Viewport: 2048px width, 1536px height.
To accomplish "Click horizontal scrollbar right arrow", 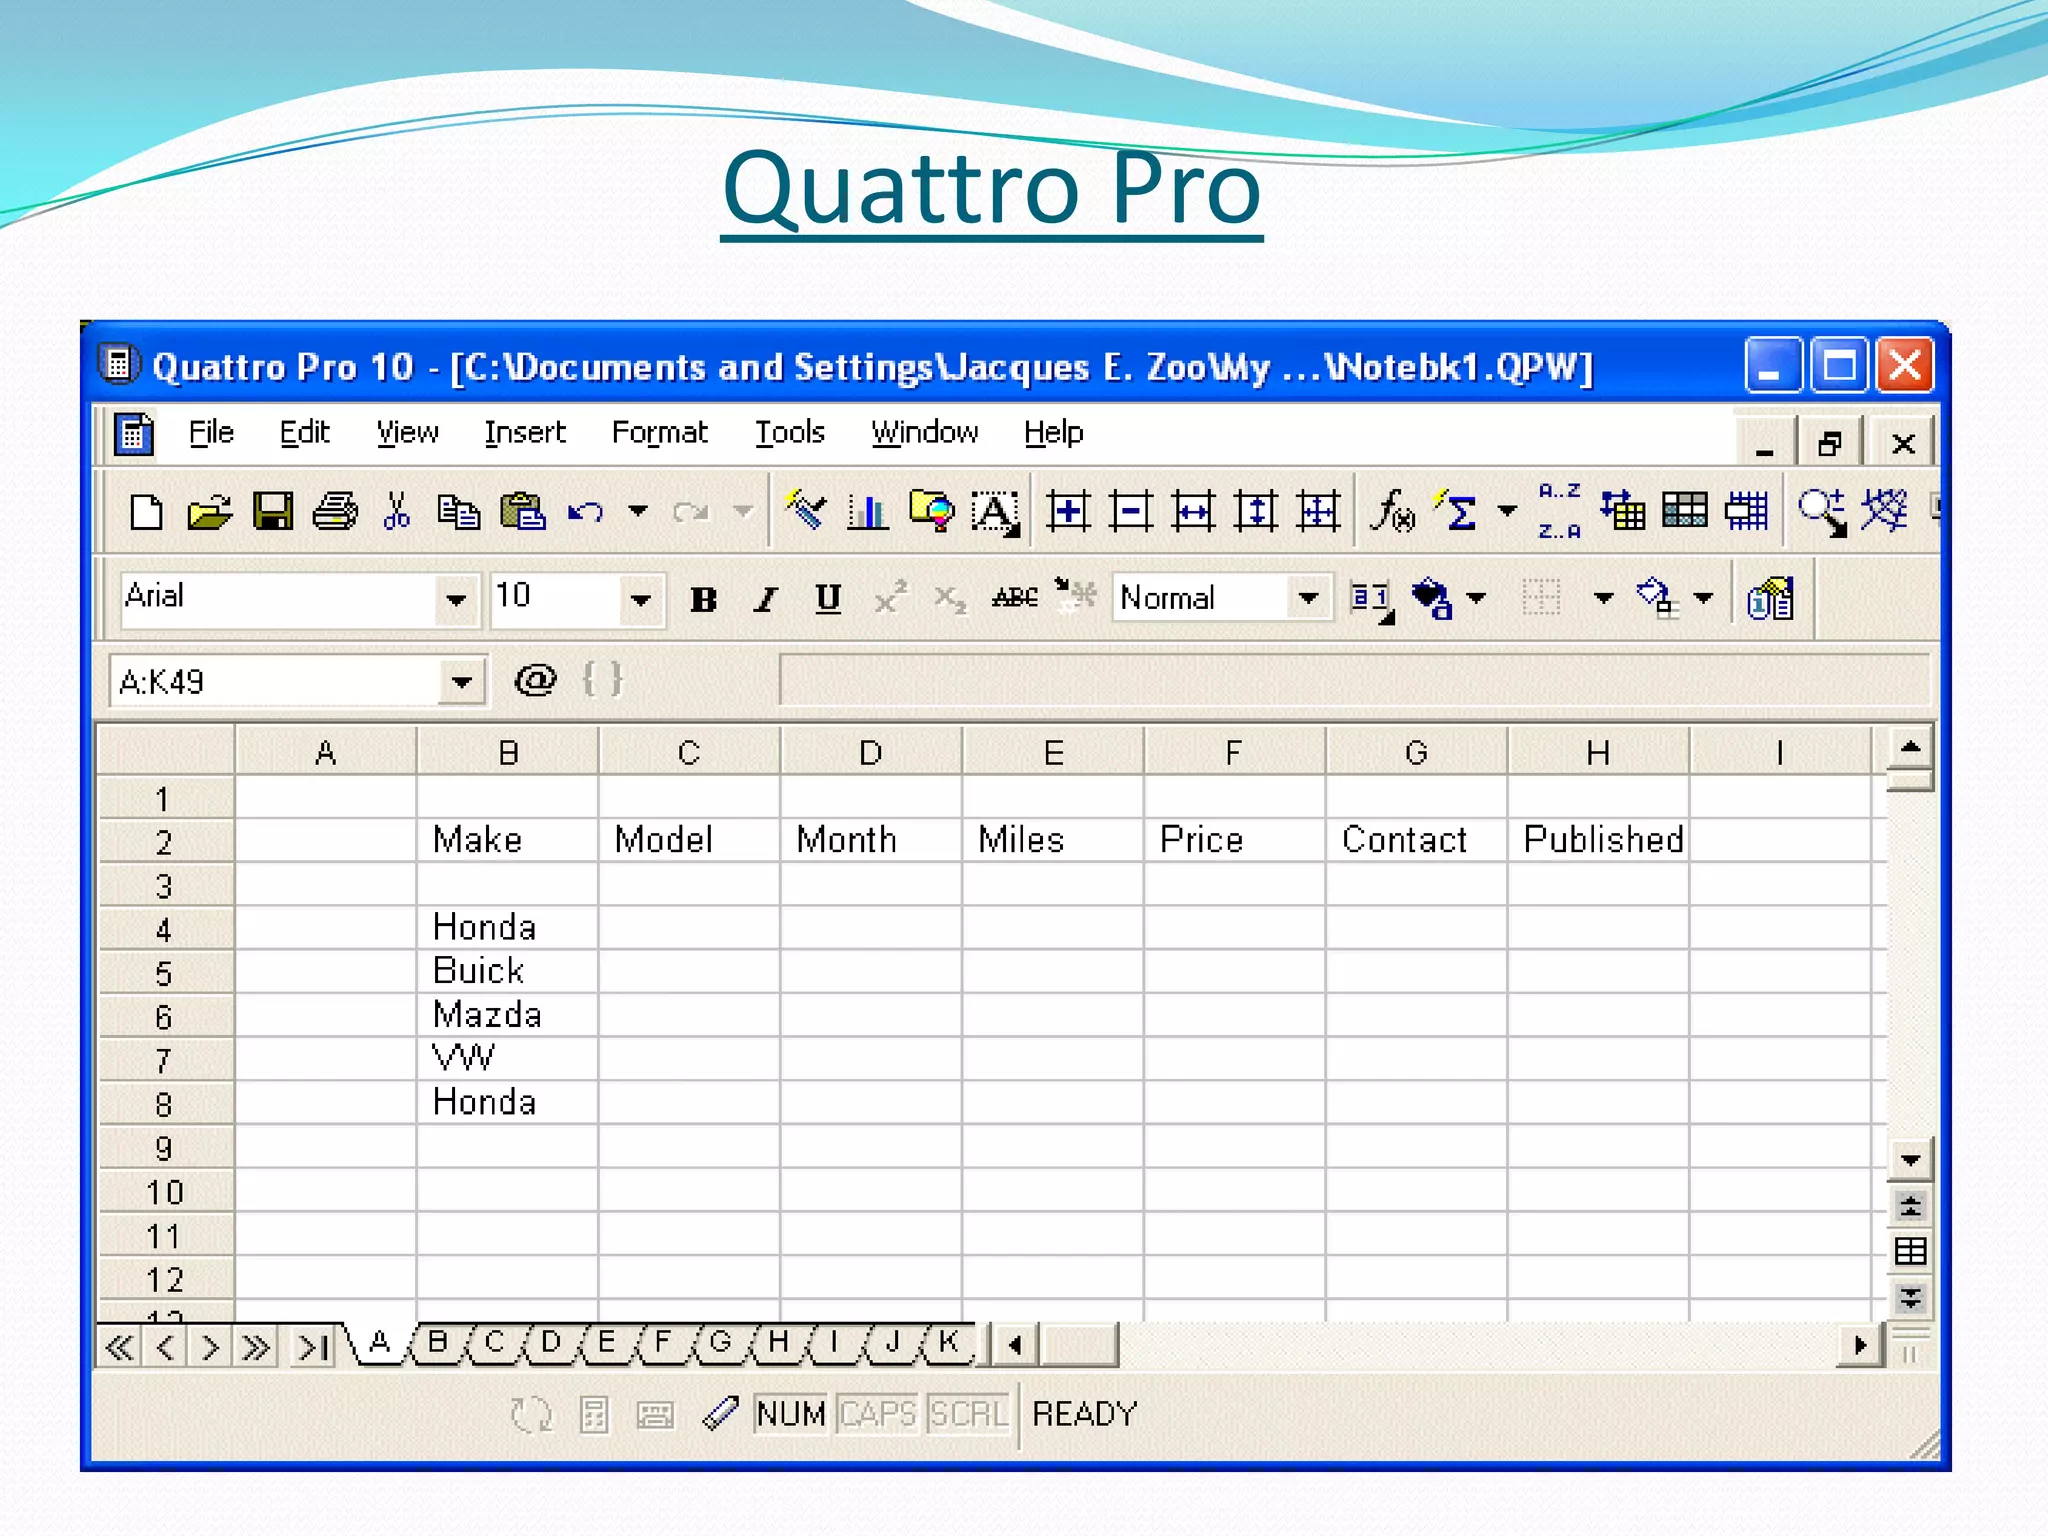I will 1860,1345.
